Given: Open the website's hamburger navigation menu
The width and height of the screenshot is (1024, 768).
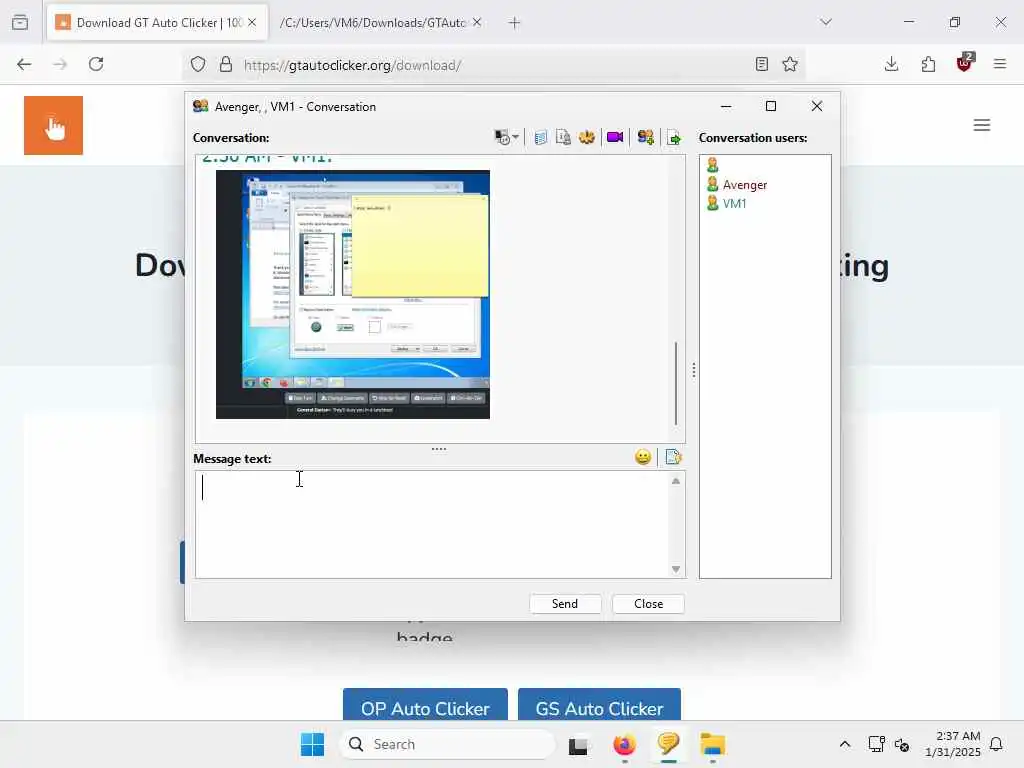Looking at the screenshot, I should 982,125.
